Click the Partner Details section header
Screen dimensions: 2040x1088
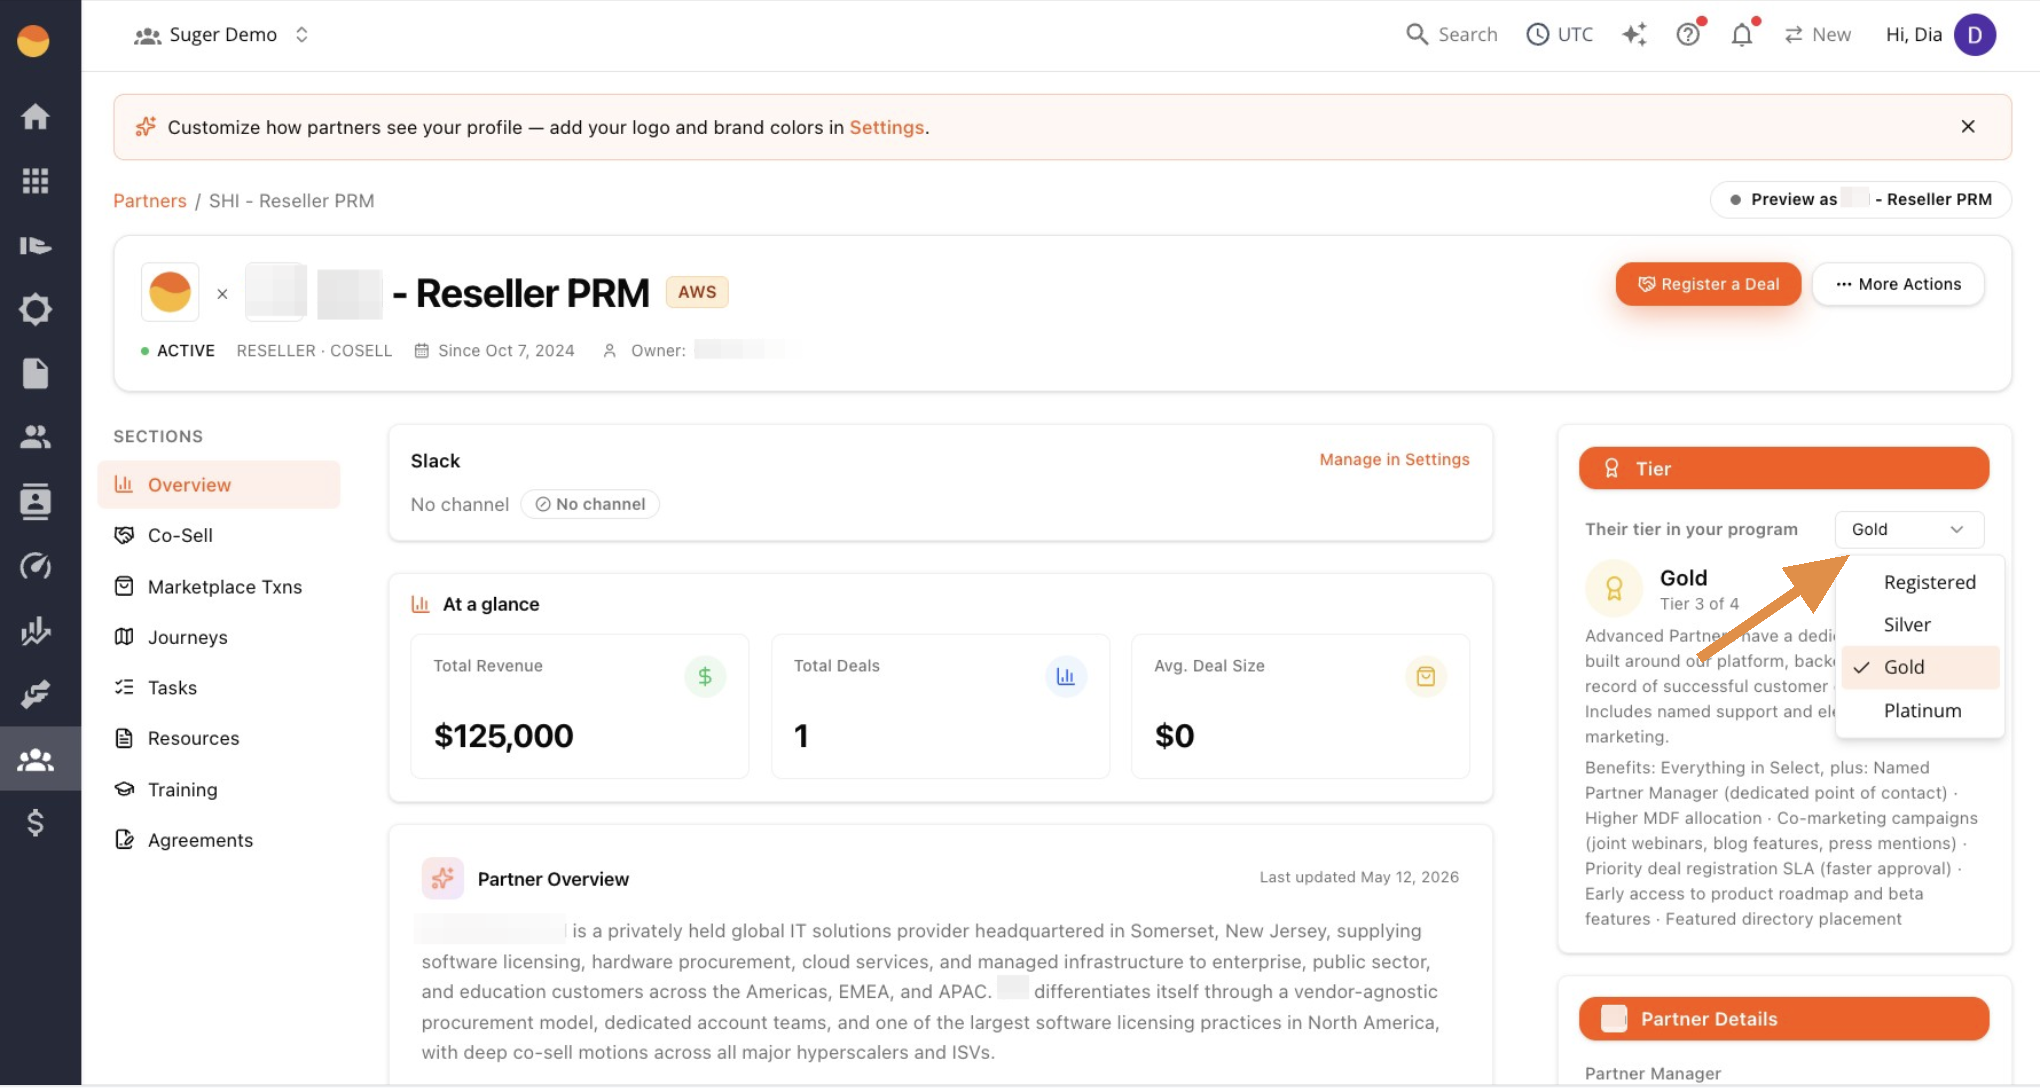[x=1784, y=1019]
